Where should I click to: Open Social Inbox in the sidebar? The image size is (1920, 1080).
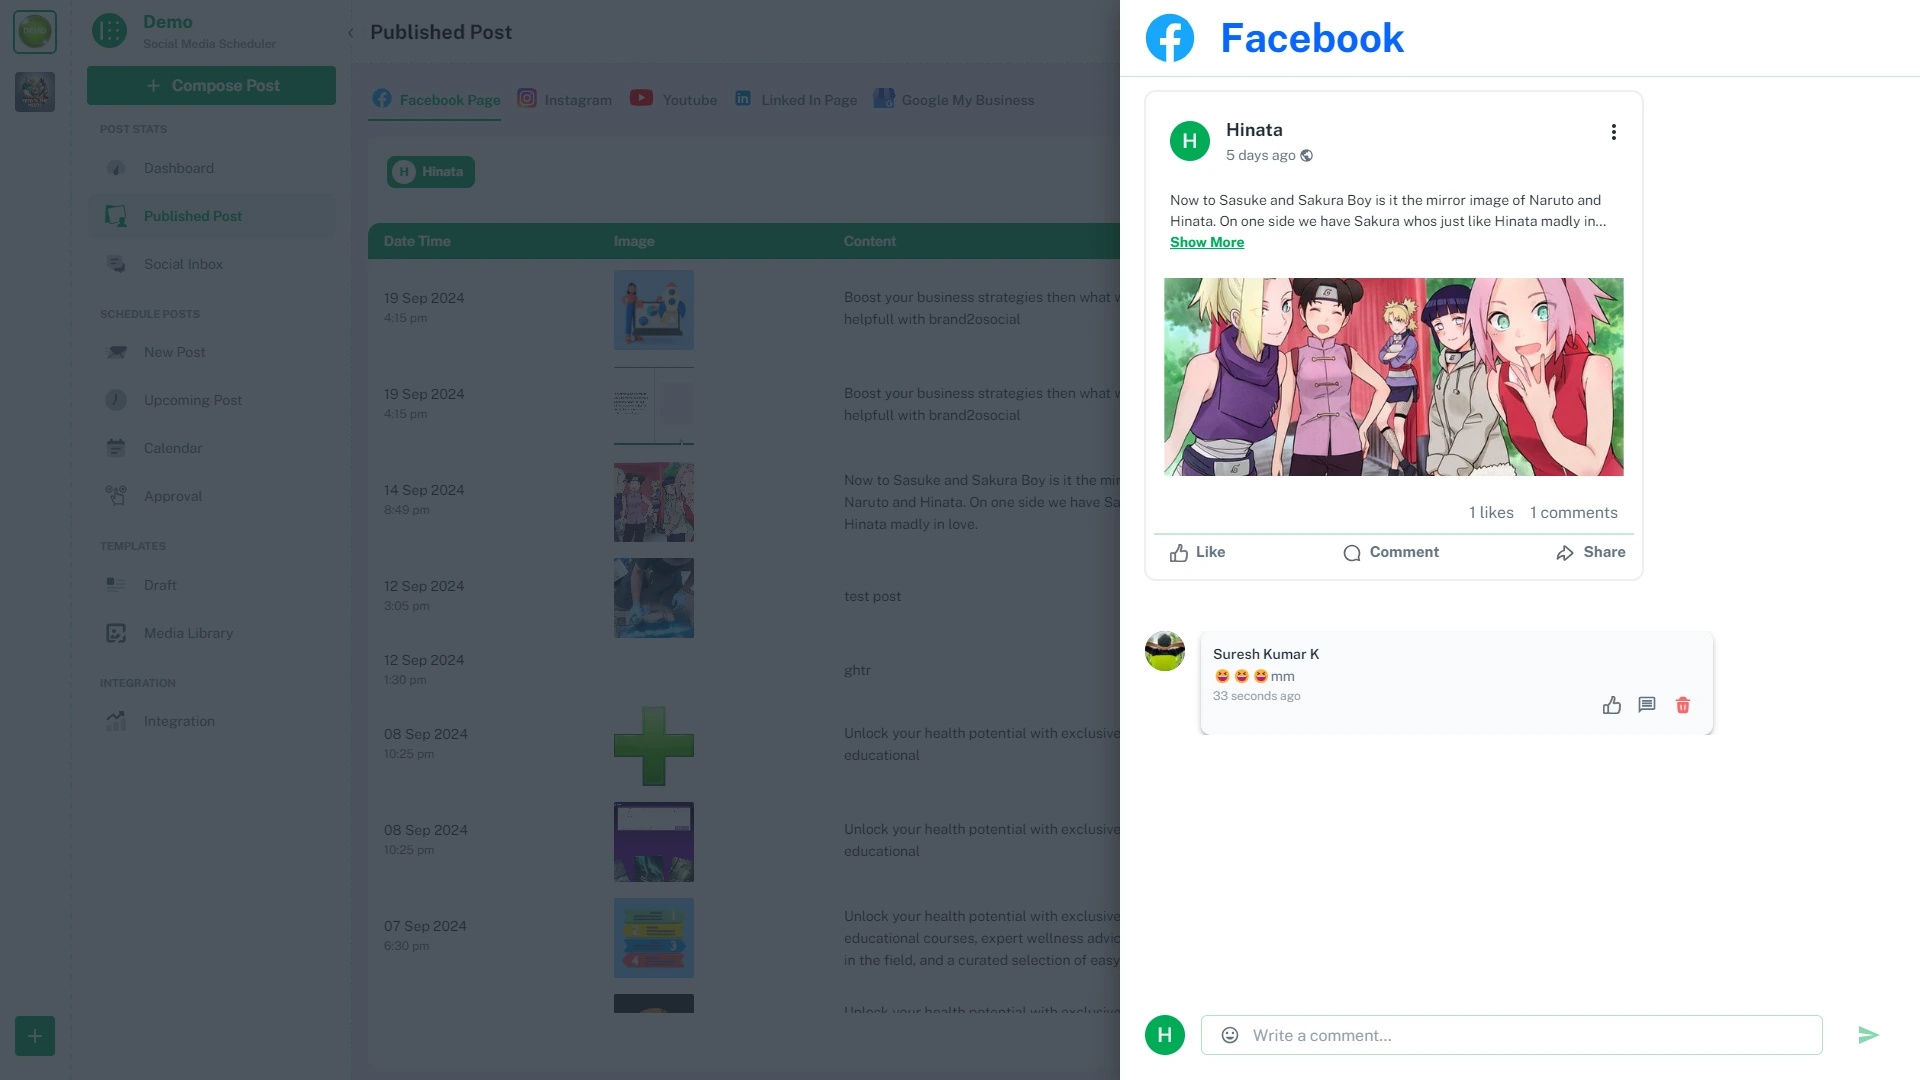click(211, 264)
